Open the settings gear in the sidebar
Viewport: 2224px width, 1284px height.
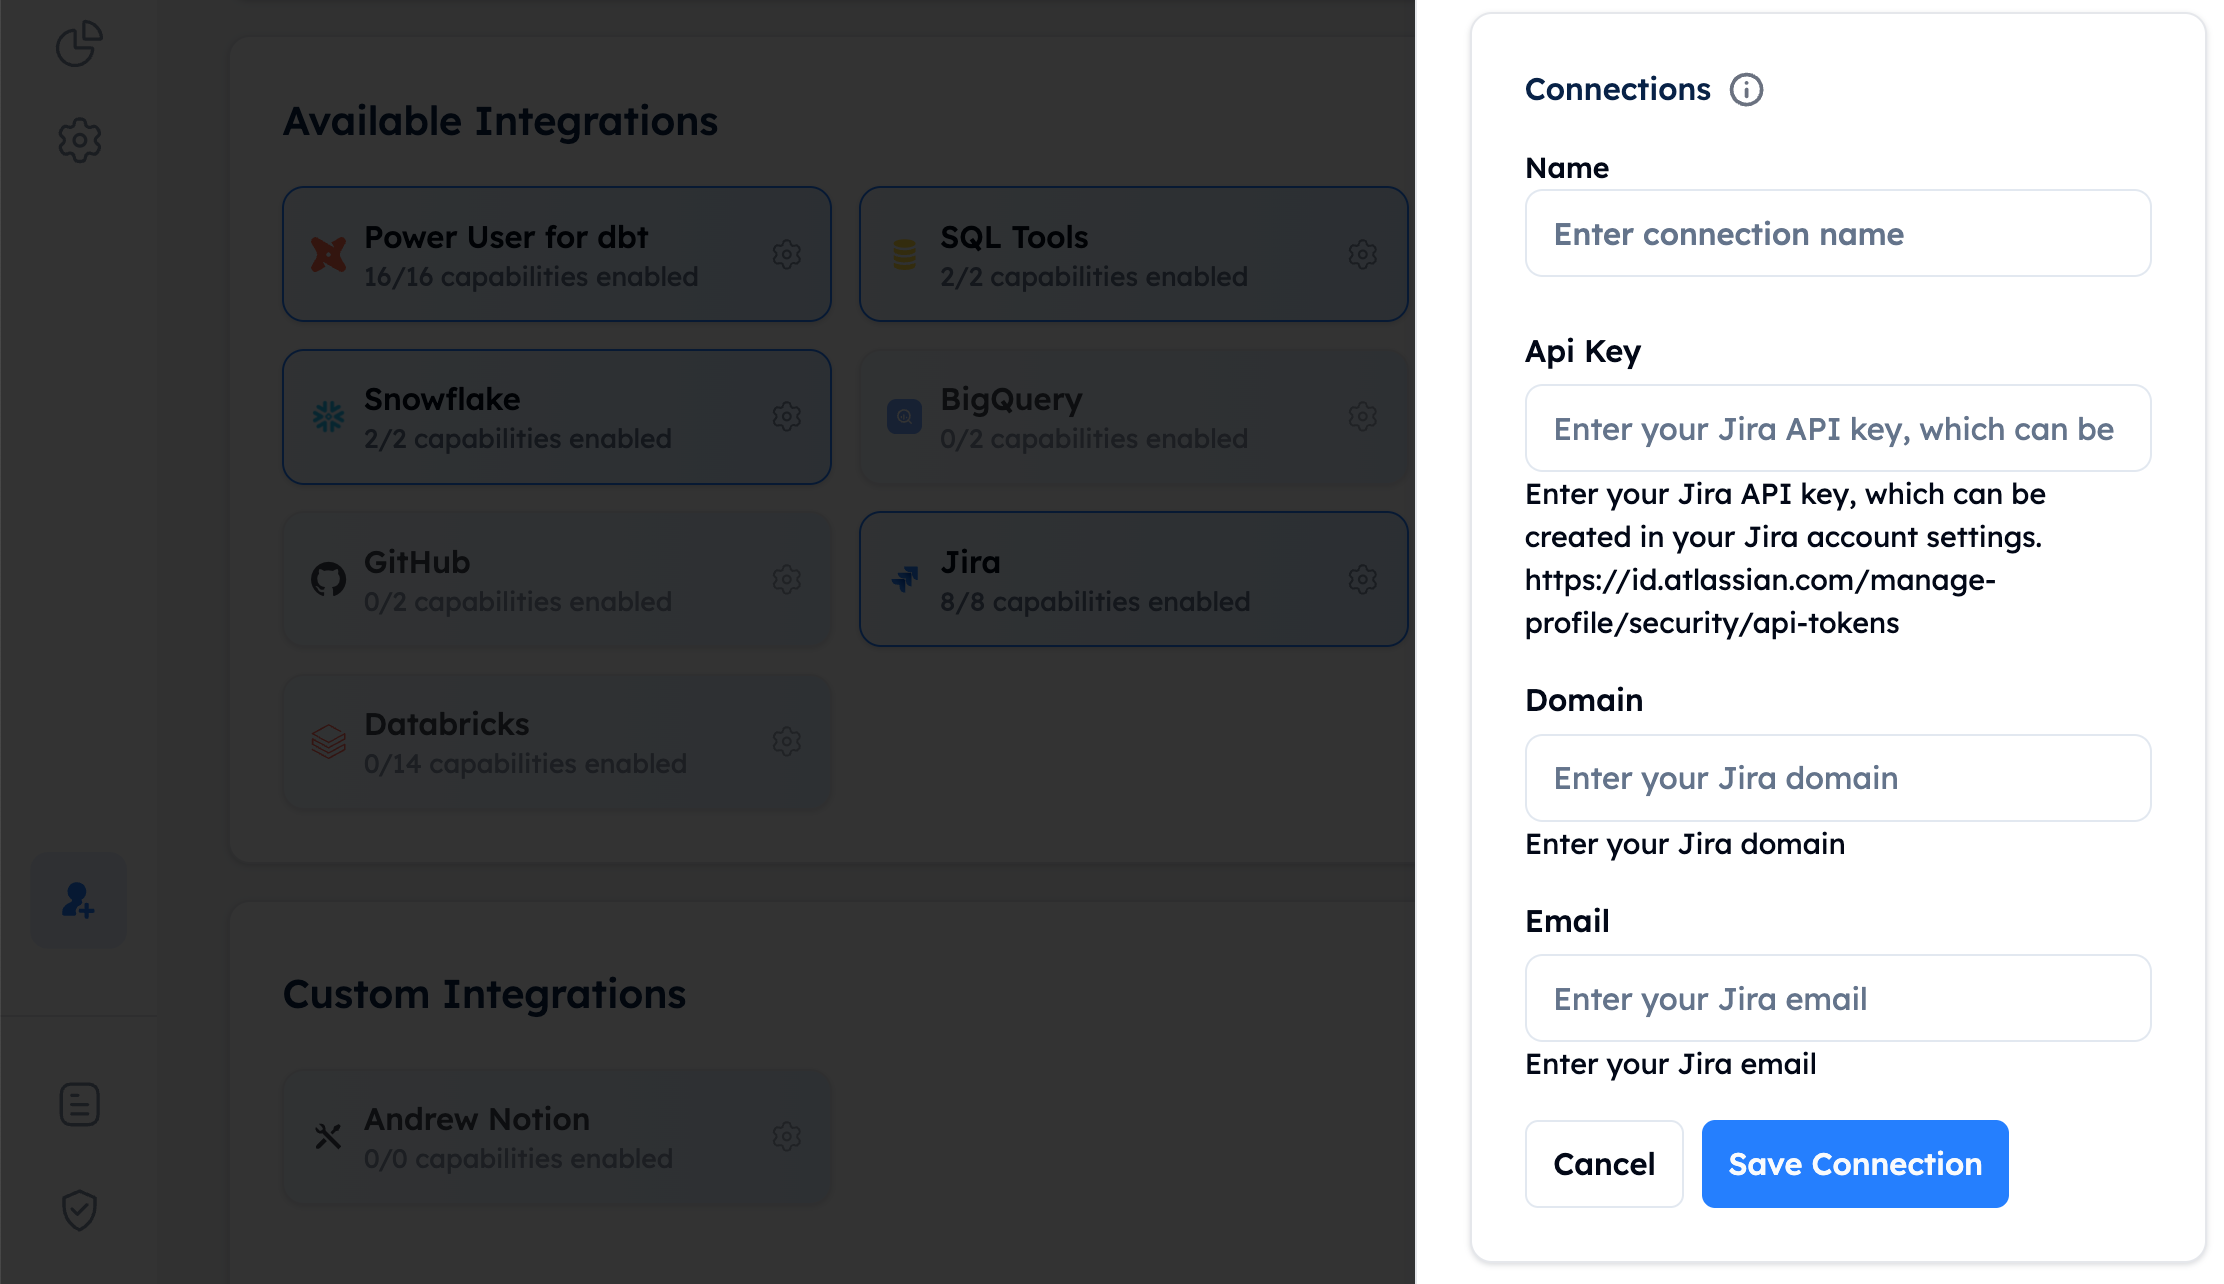[x=79, y=140]
